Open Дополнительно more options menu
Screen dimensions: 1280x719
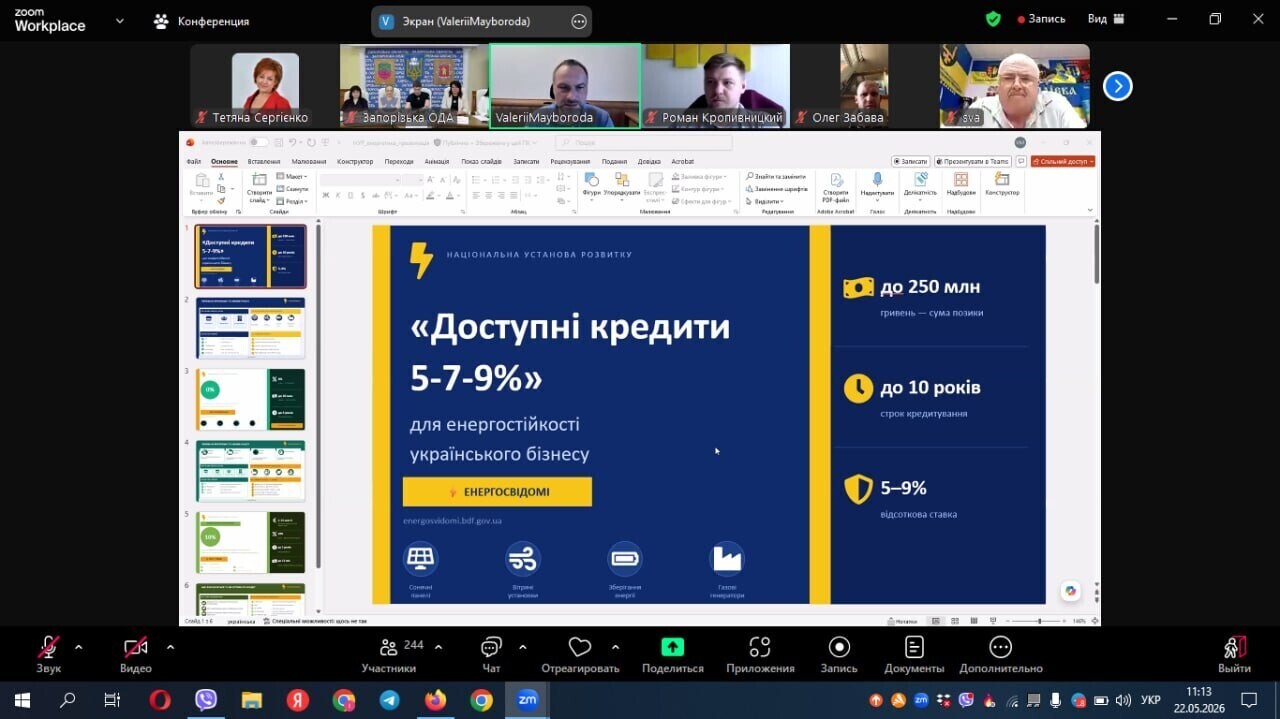point(1001,653)
